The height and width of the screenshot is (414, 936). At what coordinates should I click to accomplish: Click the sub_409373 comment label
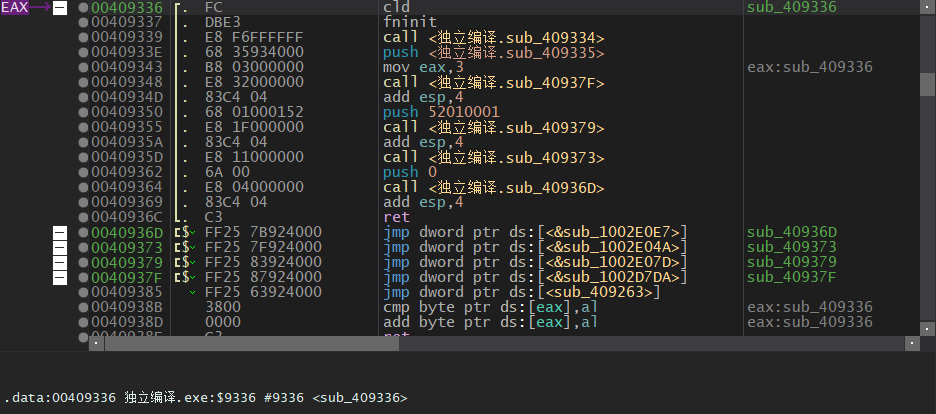click(792, 247)
